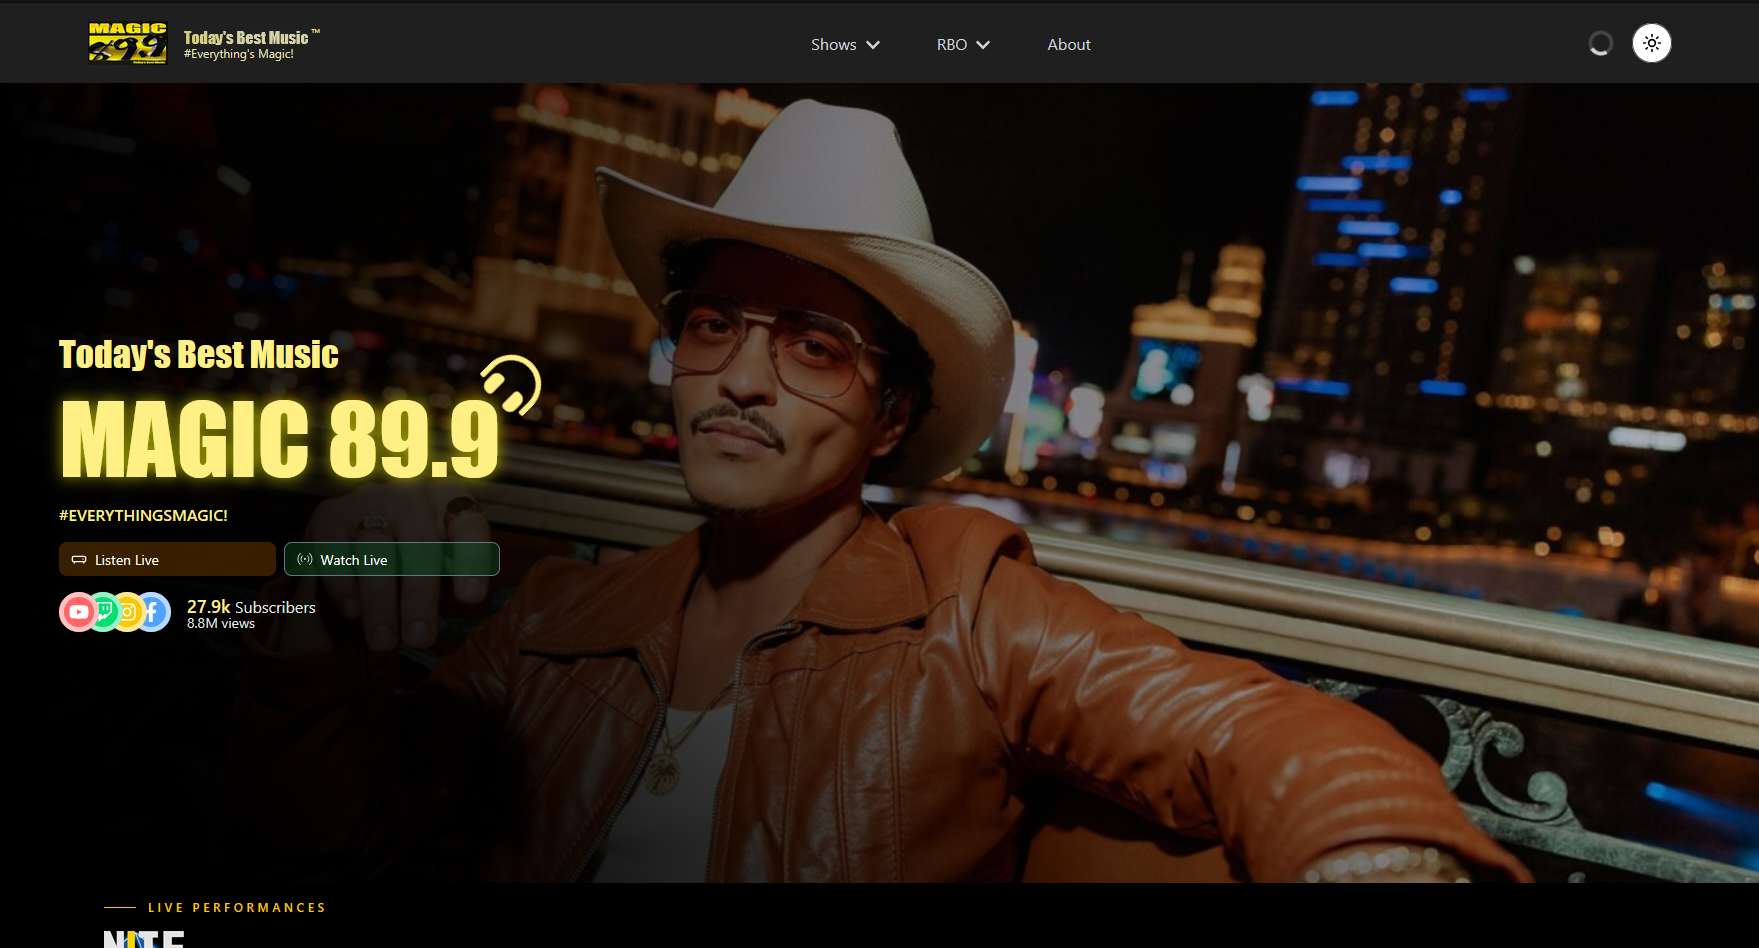Go to the About page
Screen dimensions: 1759x948
point(1069,44)
